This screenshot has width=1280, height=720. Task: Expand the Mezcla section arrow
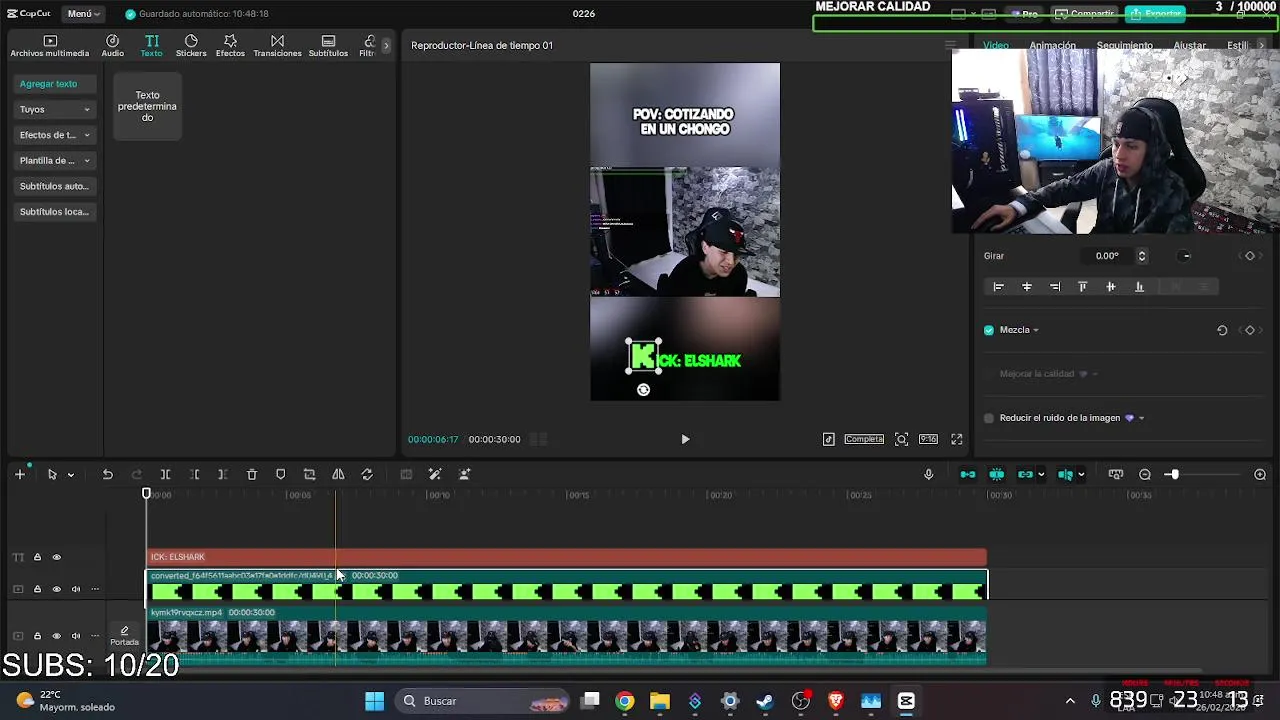pos(1036,330)
